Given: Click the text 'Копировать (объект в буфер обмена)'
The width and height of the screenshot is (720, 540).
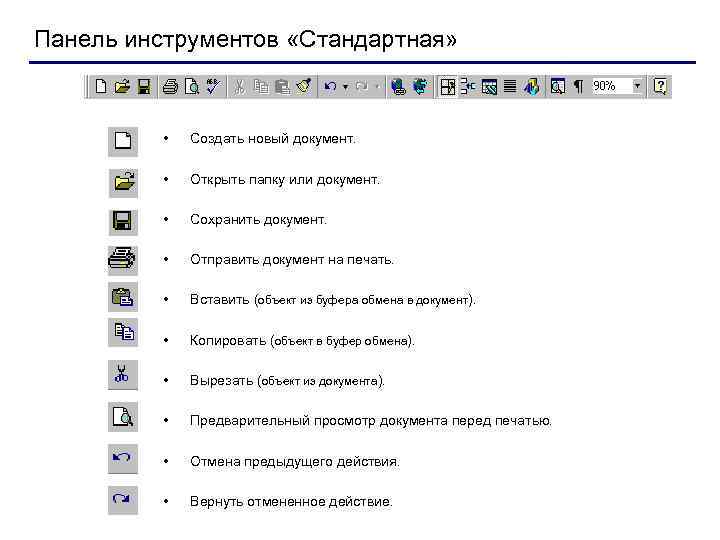Looking at the screenshot, I should [x=302, y=341].
